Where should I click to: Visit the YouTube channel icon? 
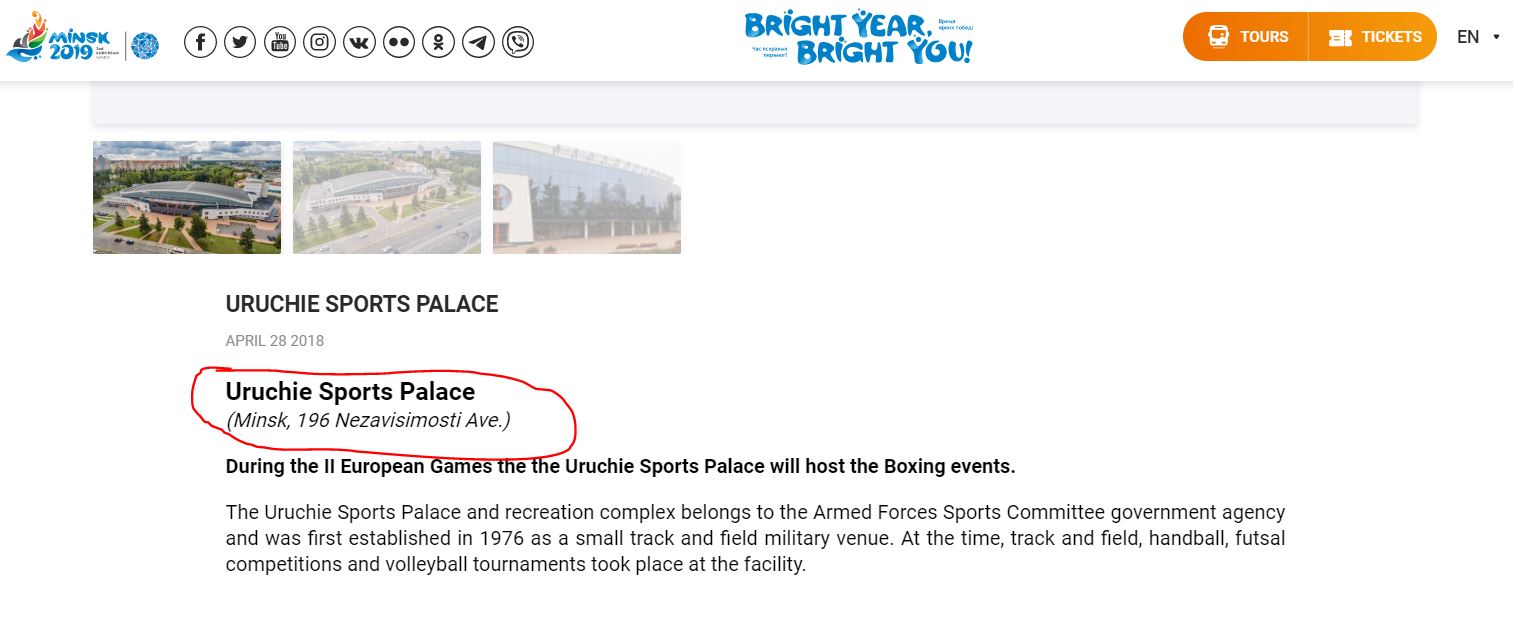pyautogui.click(x=280, y=42)
